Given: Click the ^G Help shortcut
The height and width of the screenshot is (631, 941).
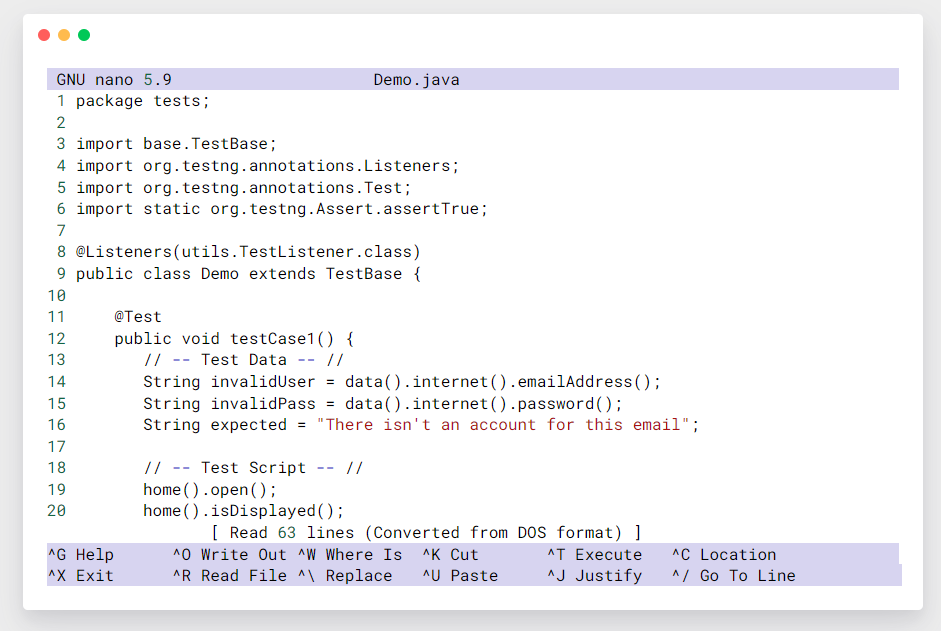Looking at the screenshot, I should coord(81,554).
